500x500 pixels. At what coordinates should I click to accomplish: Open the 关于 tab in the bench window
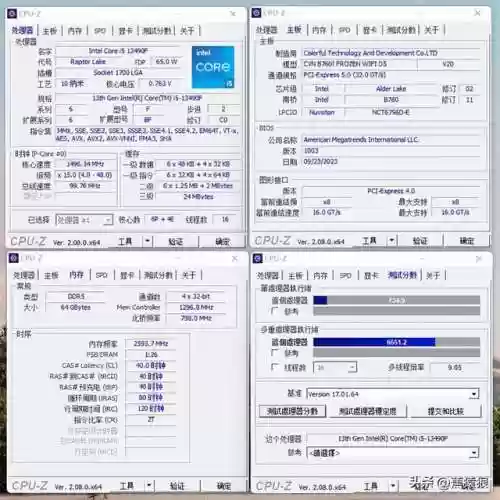point(433,276)
